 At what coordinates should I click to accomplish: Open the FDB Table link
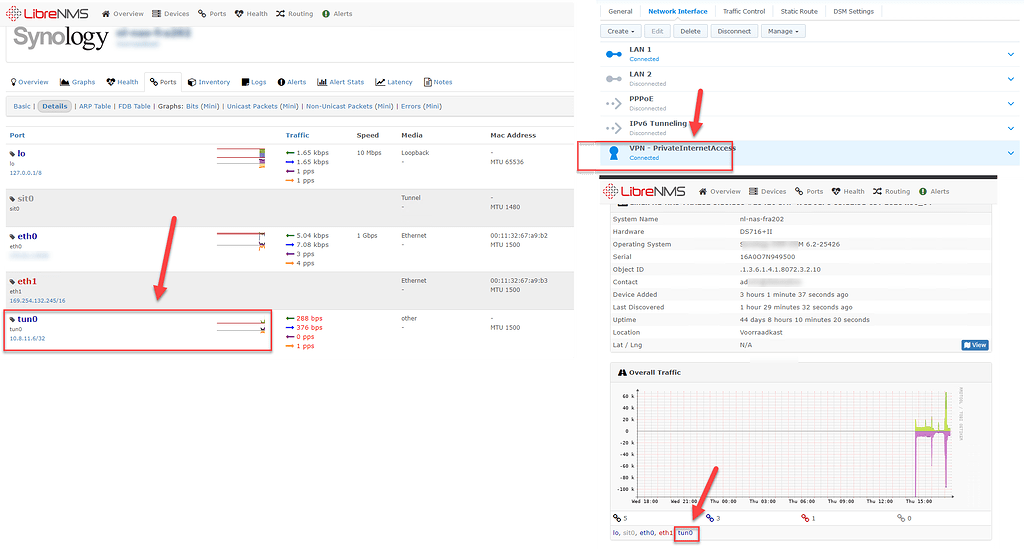(x=134, y=106)
